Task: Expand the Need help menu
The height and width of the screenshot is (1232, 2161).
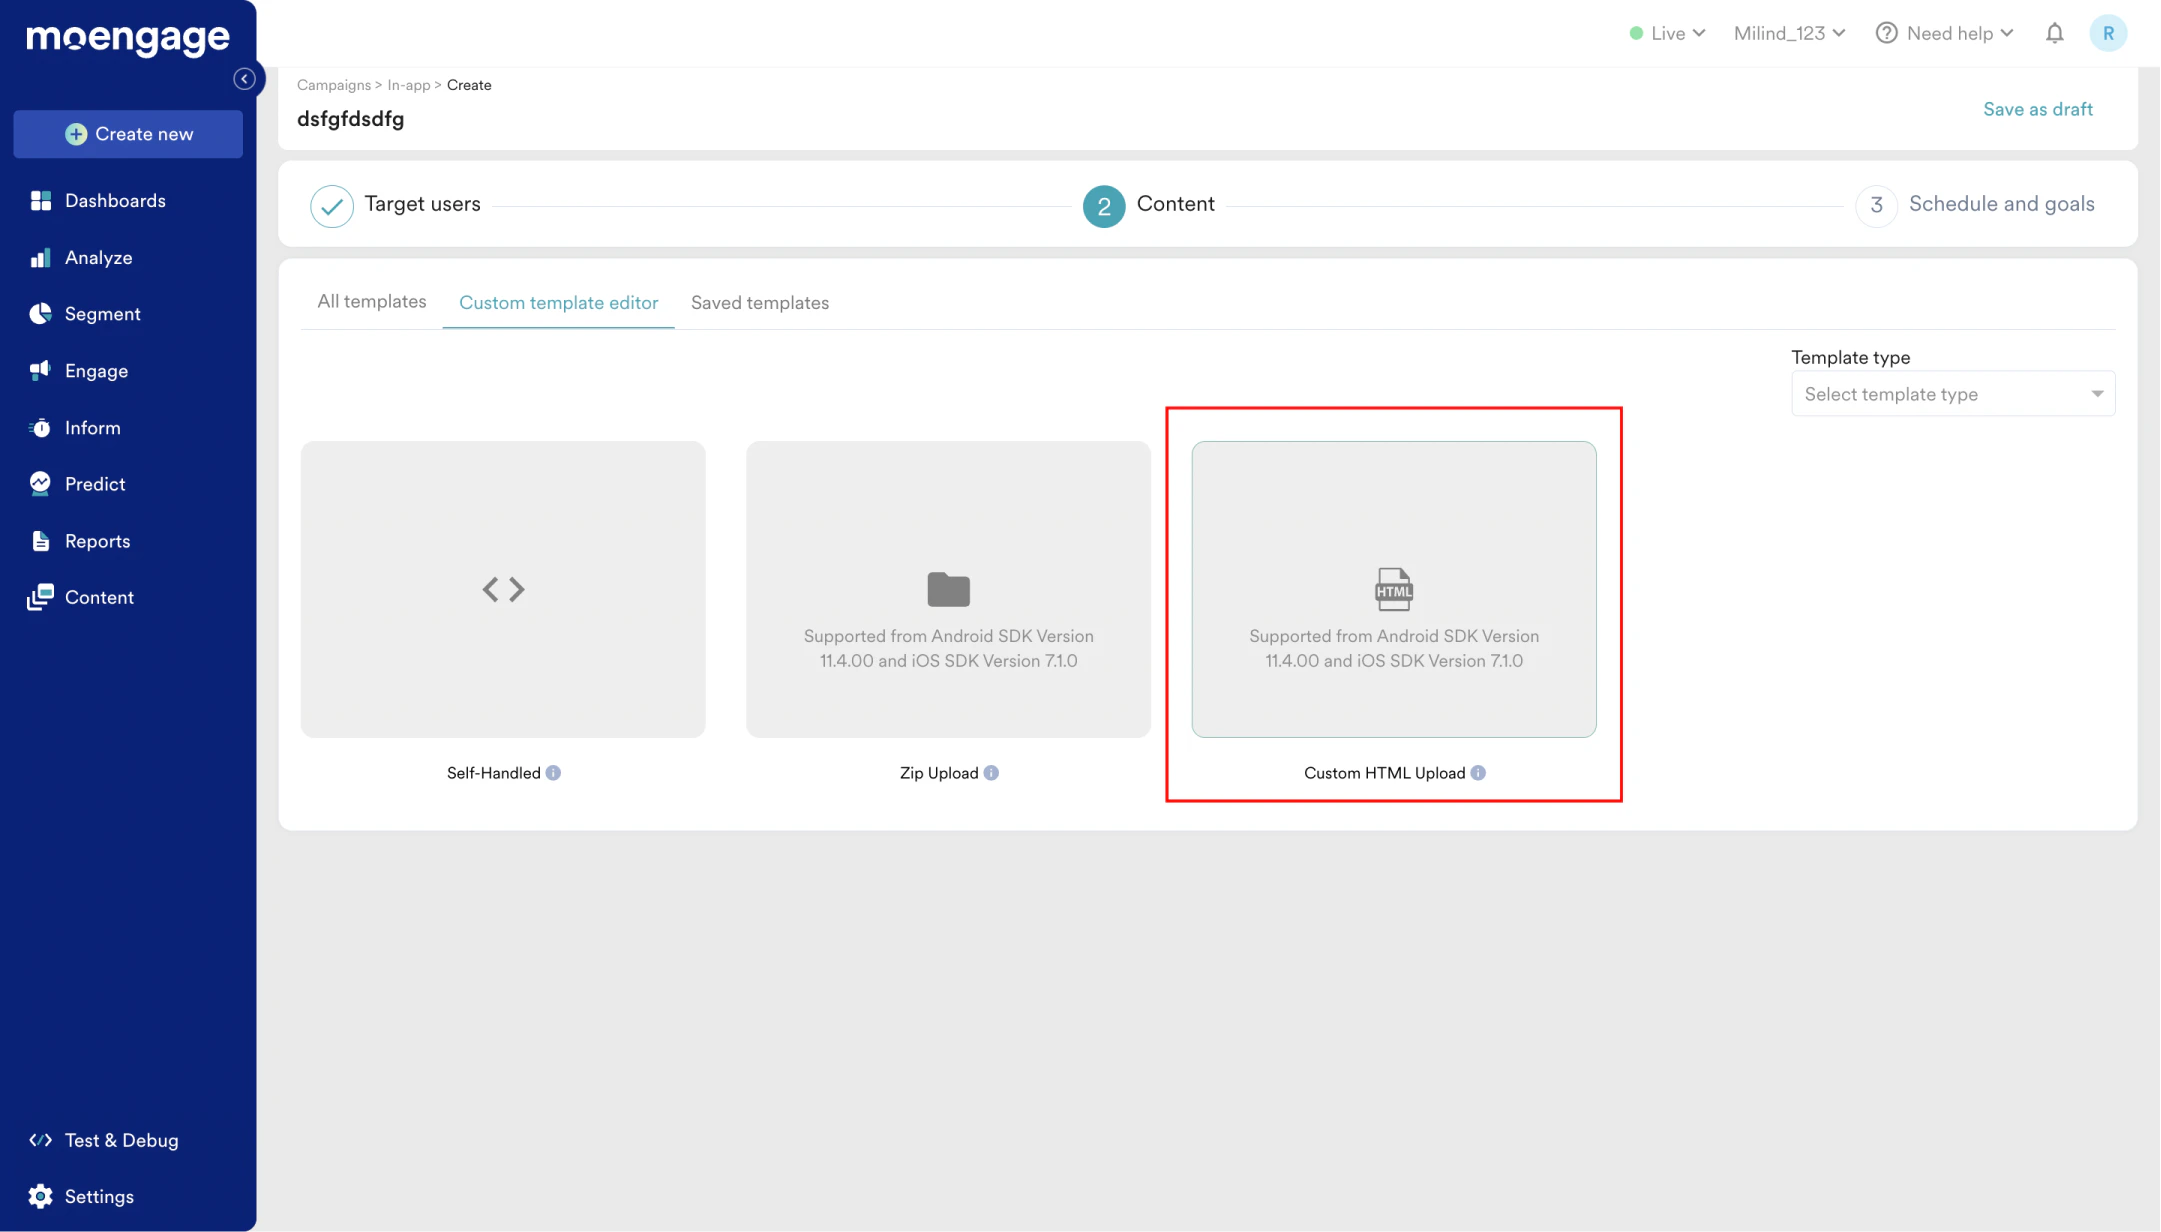Action: (x=1945, y=34)
